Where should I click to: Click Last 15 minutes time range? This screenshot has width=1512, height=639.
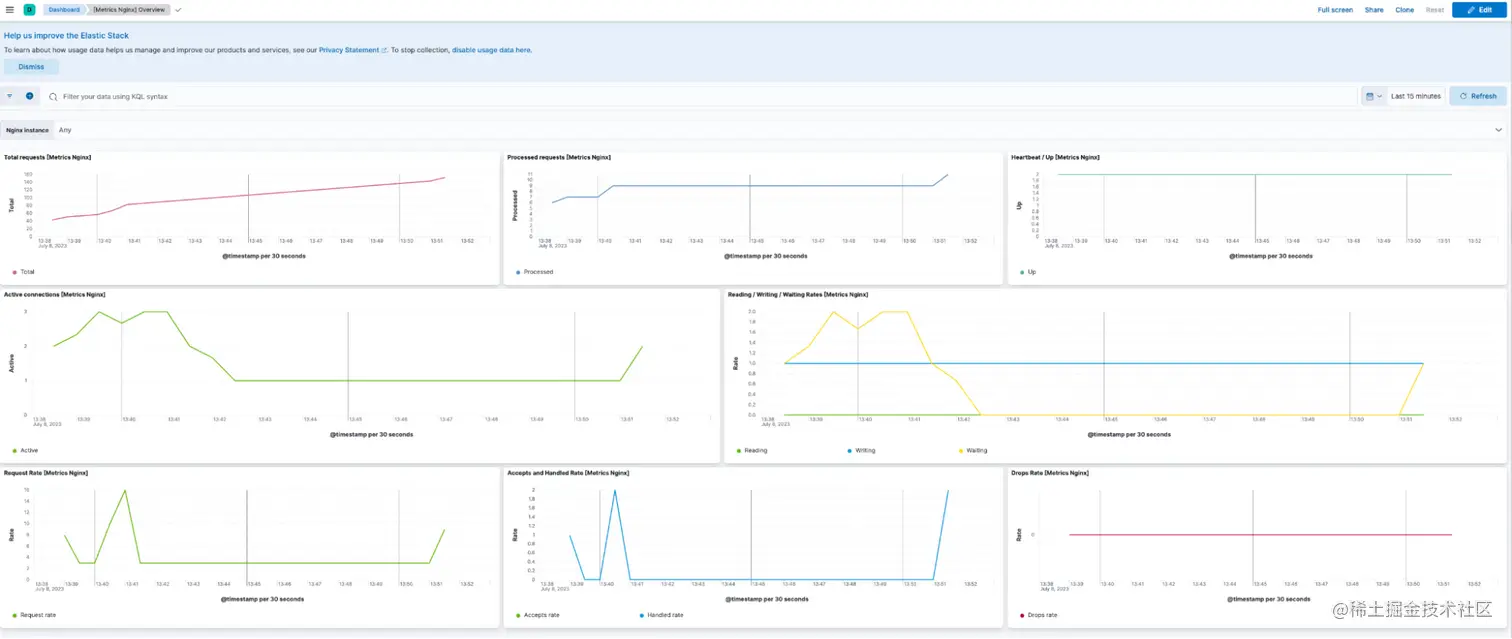pyautogui.click(x=1415, y=96)
